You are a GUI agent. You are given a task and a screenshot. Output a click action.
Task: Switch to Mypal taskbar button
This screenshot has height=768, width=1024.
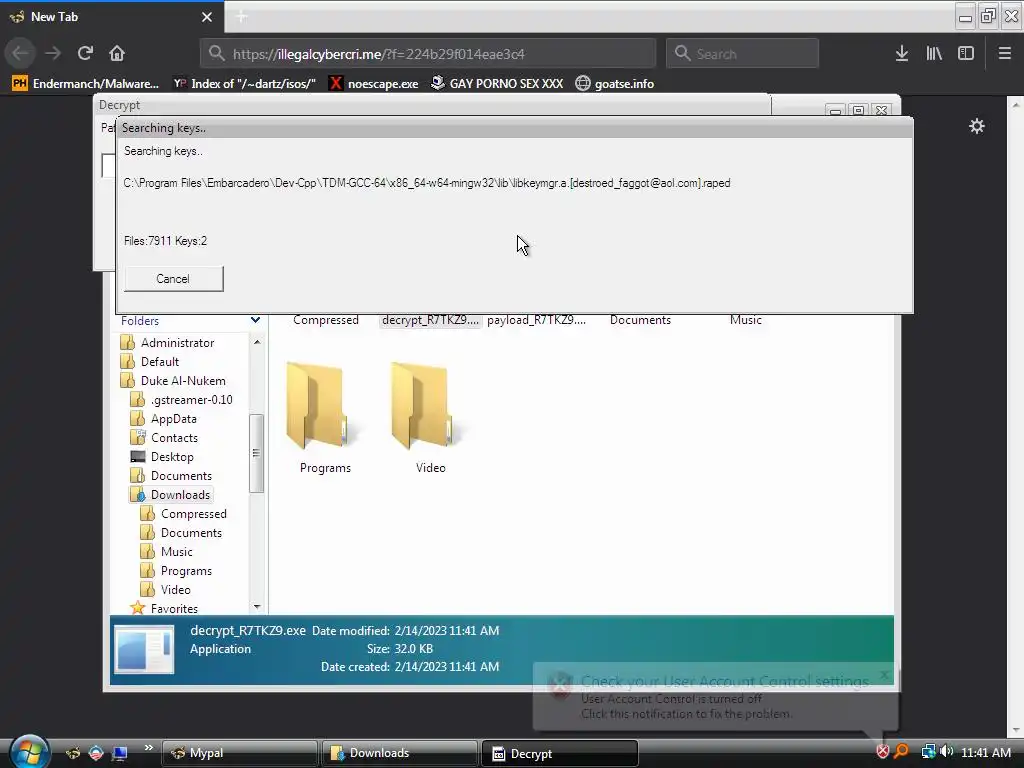click(239, 753)
